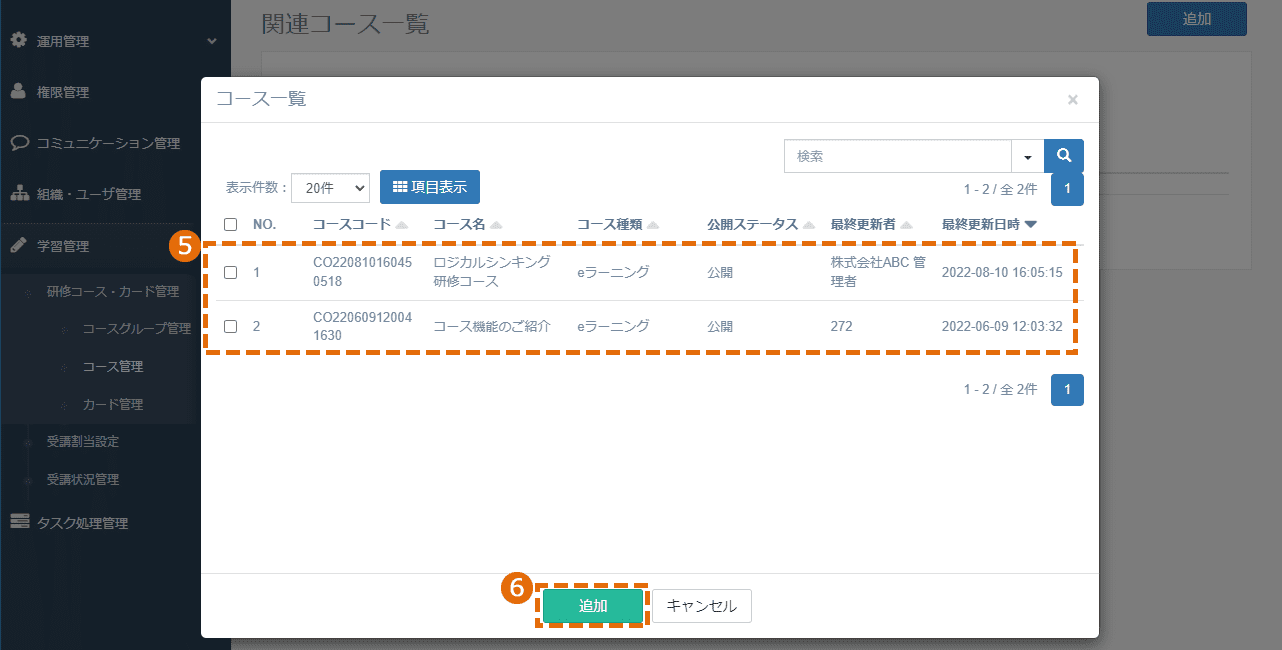Screen dimensions: 1282x650
Task: Sort by 最終更新日時 column header
Action: [x=989, y=225]
